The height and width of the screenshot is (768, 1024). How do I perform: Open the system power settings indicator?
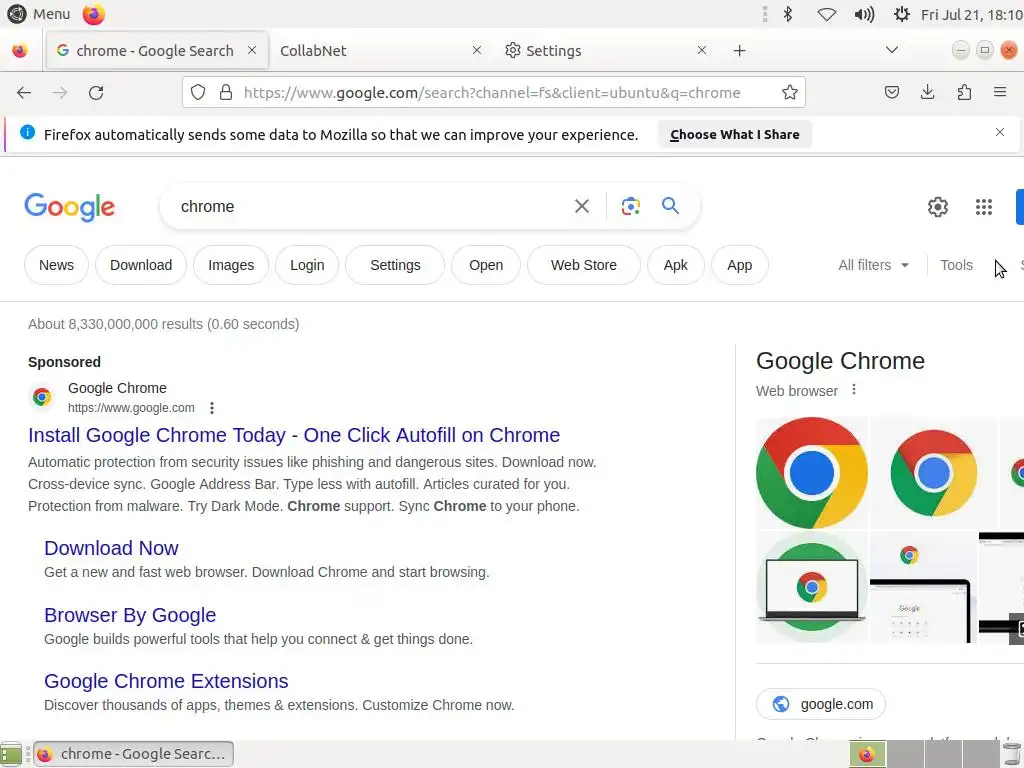901,14
